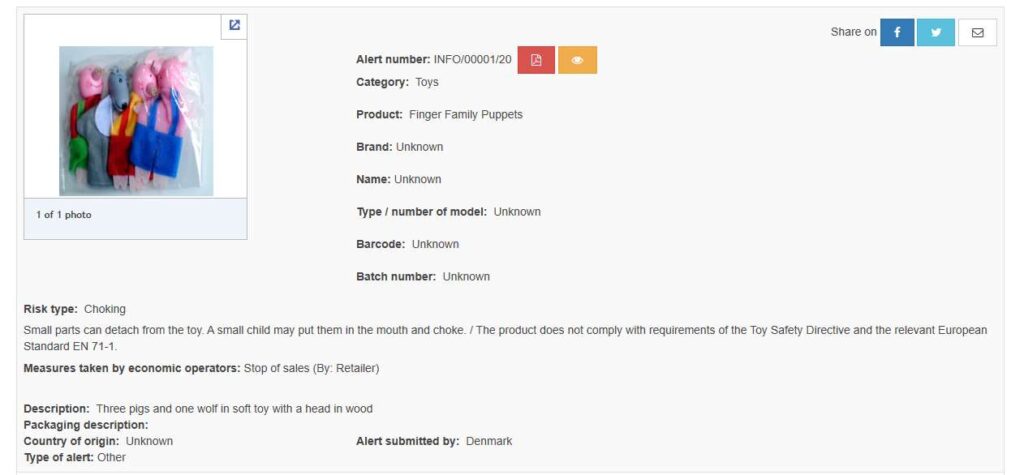Download the alert as PDF
This screenshot has height=475, width=1024.
point(536,60)
